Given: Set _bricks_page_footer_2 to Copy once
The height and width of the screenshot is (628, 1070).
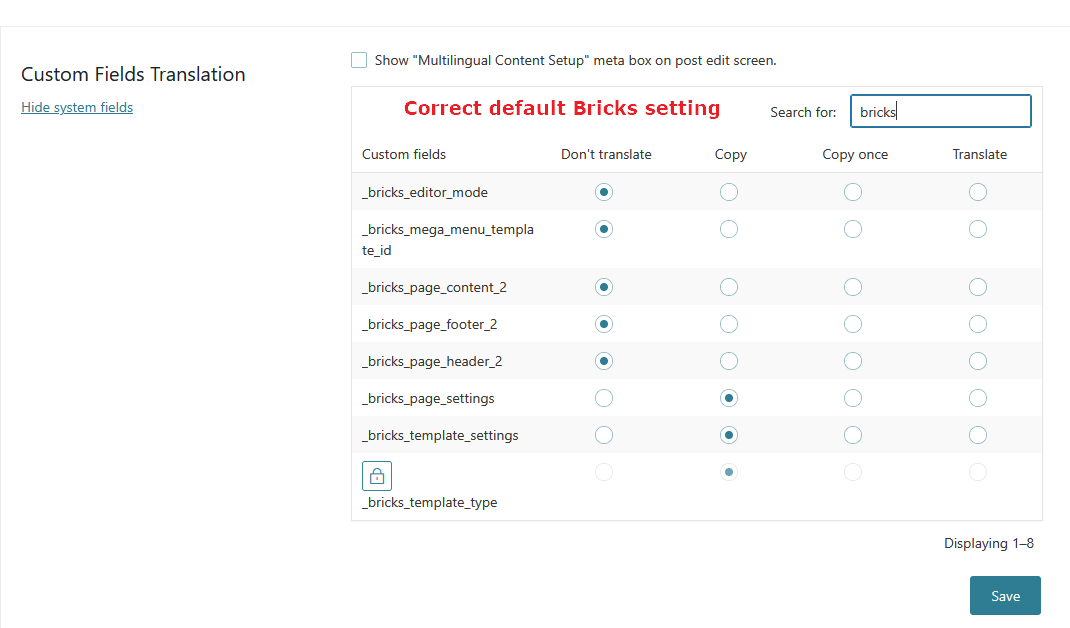Looking at the screenshot, I should (x=853, y=324).
